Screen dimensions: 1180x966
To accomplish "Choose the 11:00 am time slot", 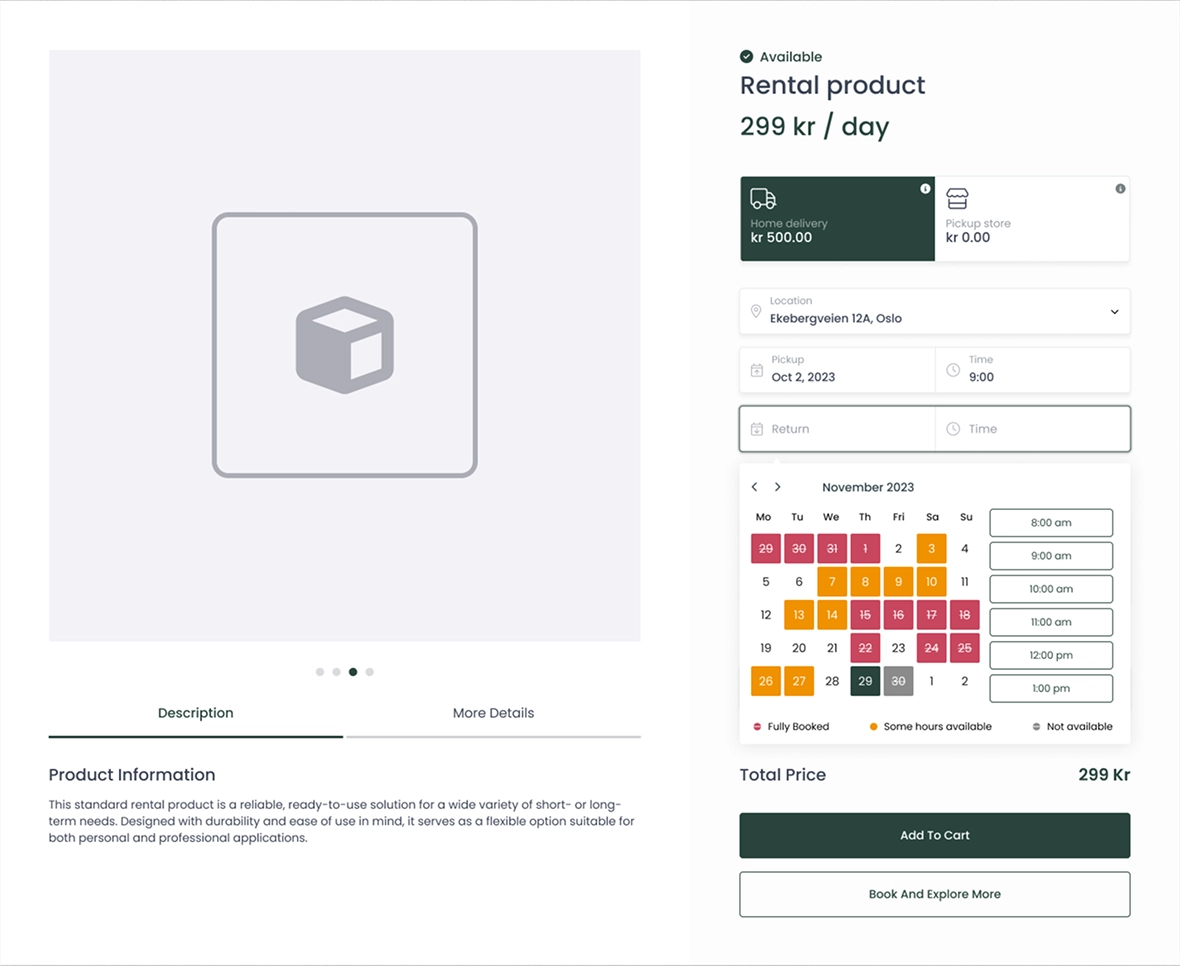I will pyautogui.click(x=1051, y=622).
